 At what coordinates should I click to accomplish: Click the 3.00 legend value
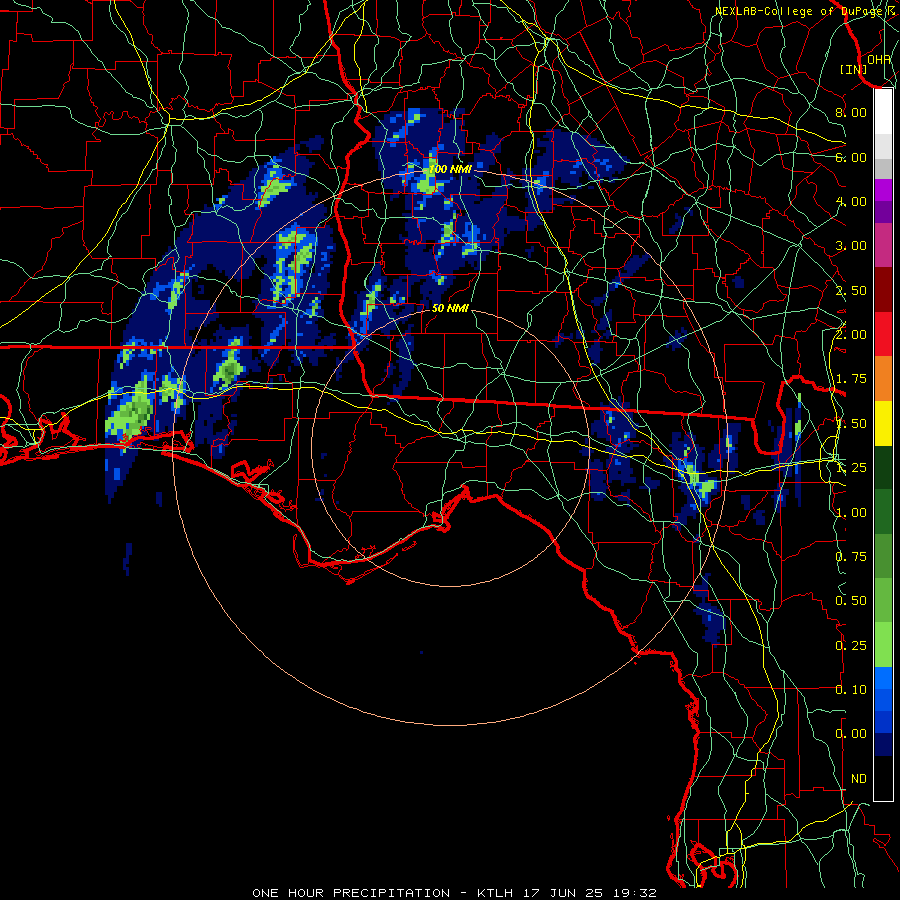851,246
